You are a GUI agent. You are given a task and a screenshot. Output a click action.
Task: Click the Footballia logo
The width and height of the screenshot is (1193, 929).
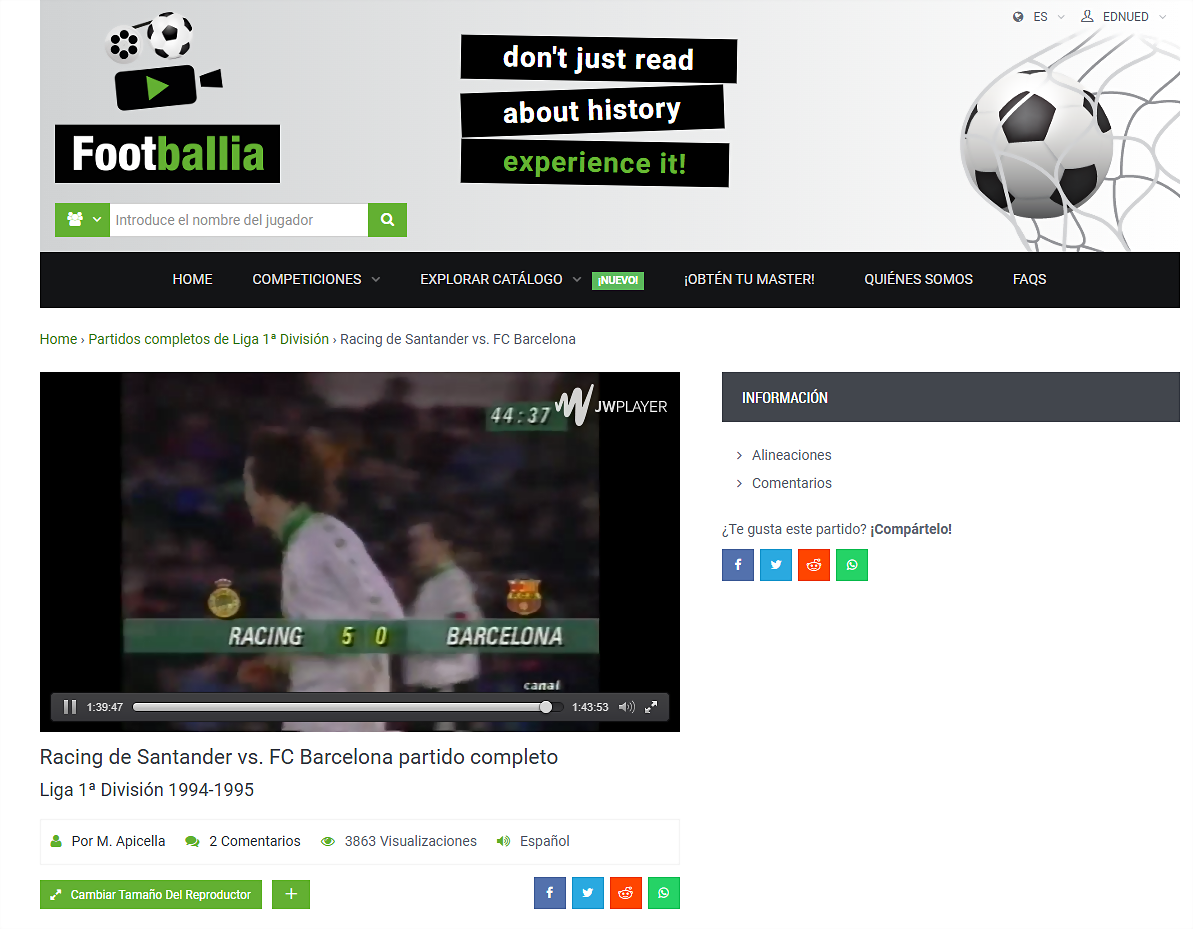pyautogui.click(x=167, y=97)
